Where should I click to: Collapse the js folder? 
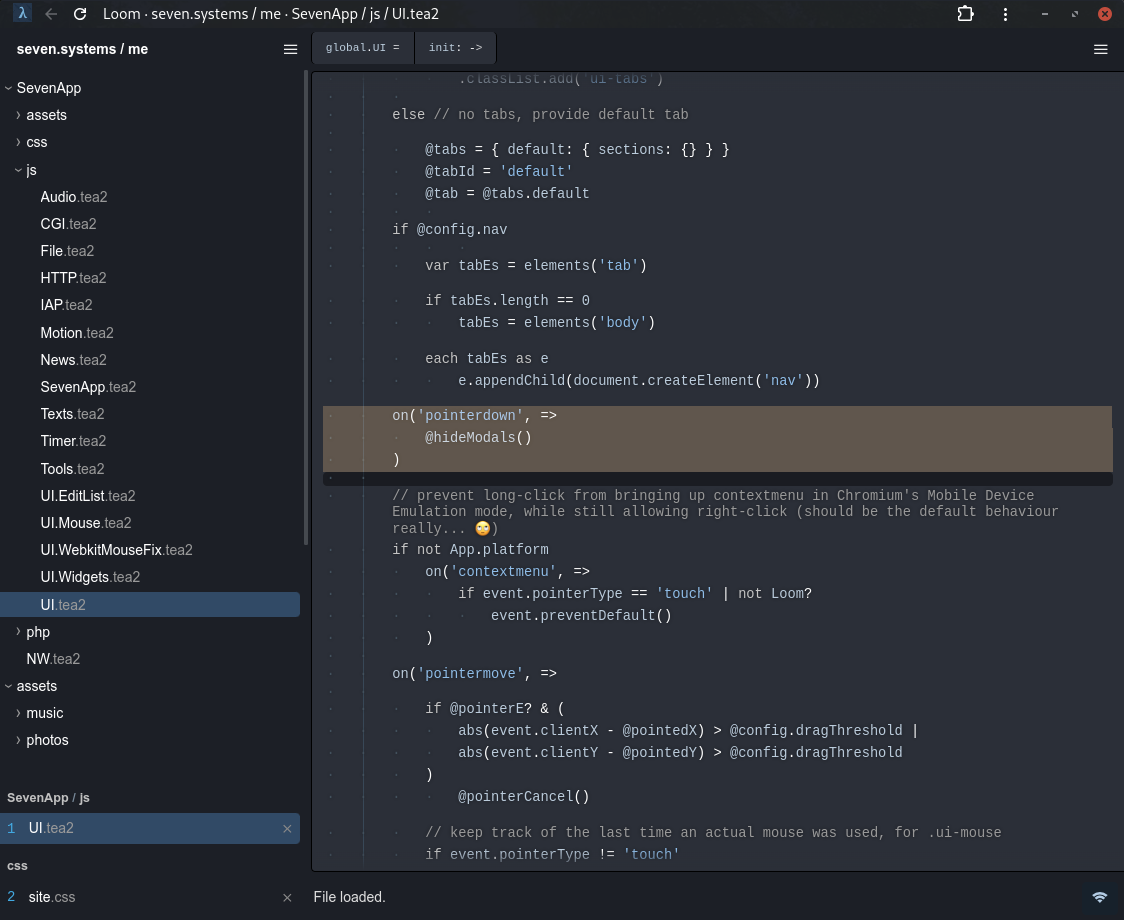pyautogui.click(x=19, y=170)
